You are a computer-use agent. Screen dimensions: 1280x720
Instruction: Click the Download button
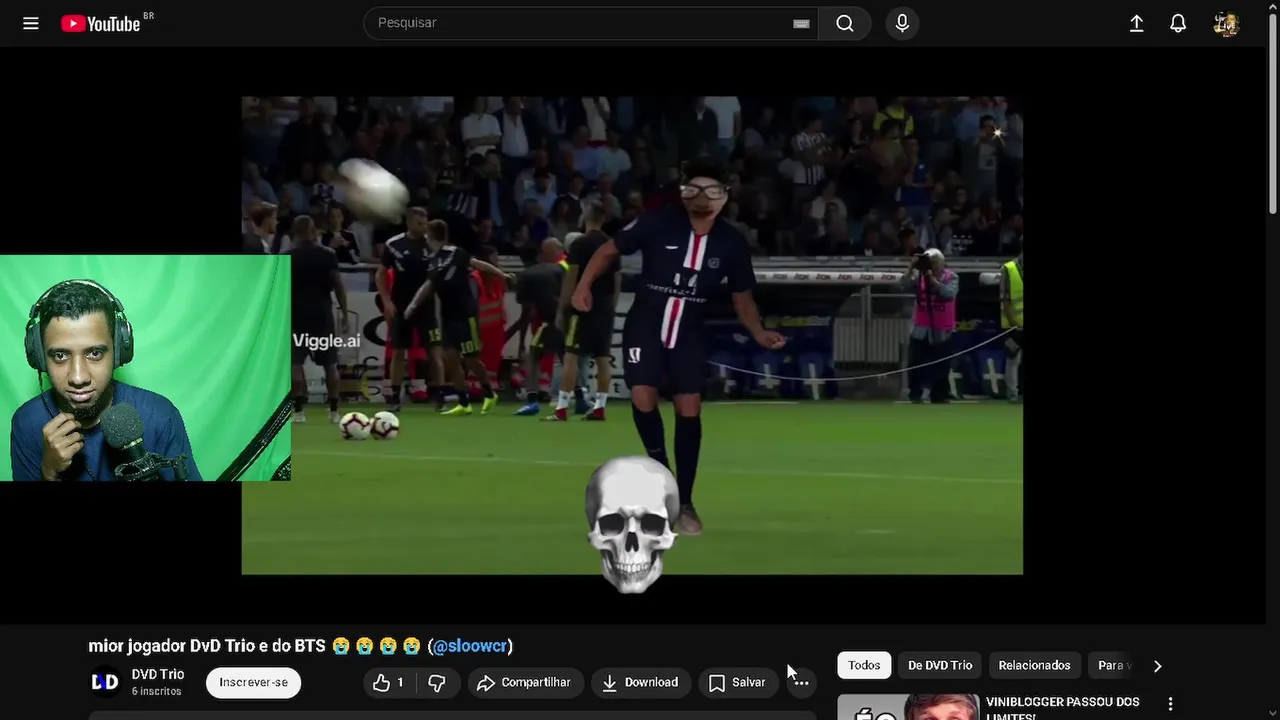tap(640, 682)
